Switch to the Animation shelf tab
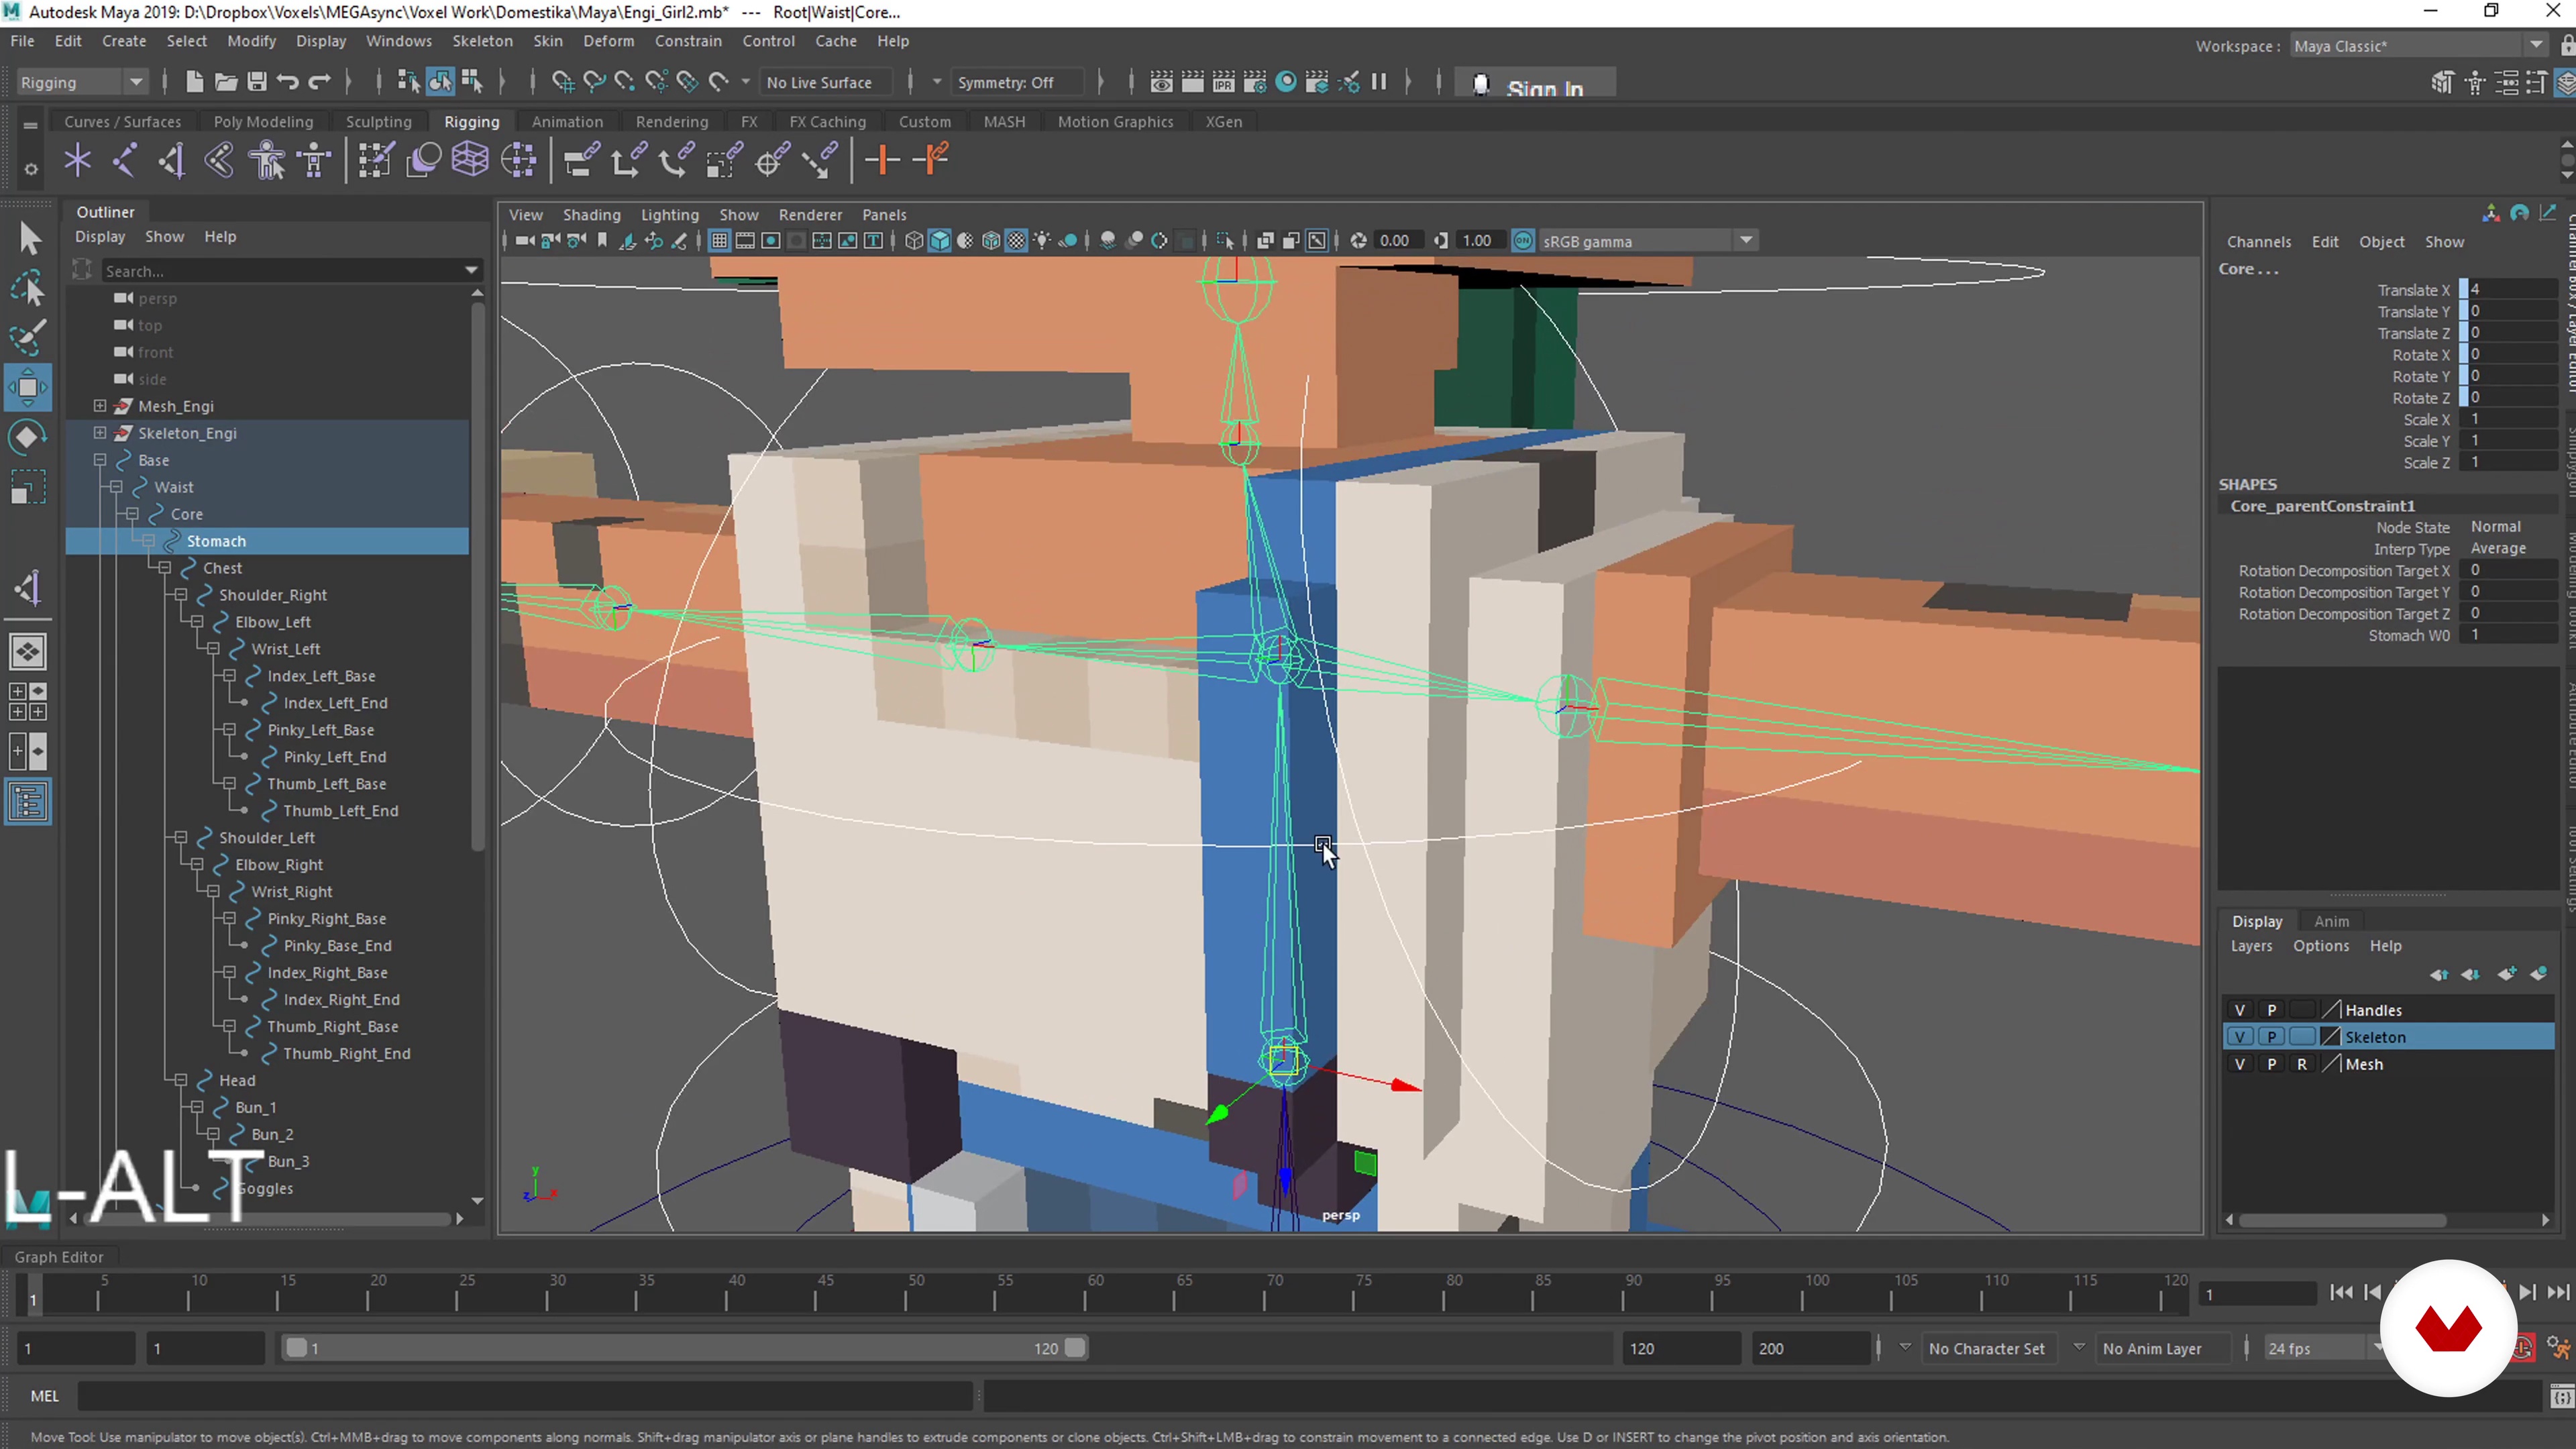 coord(567,122)
